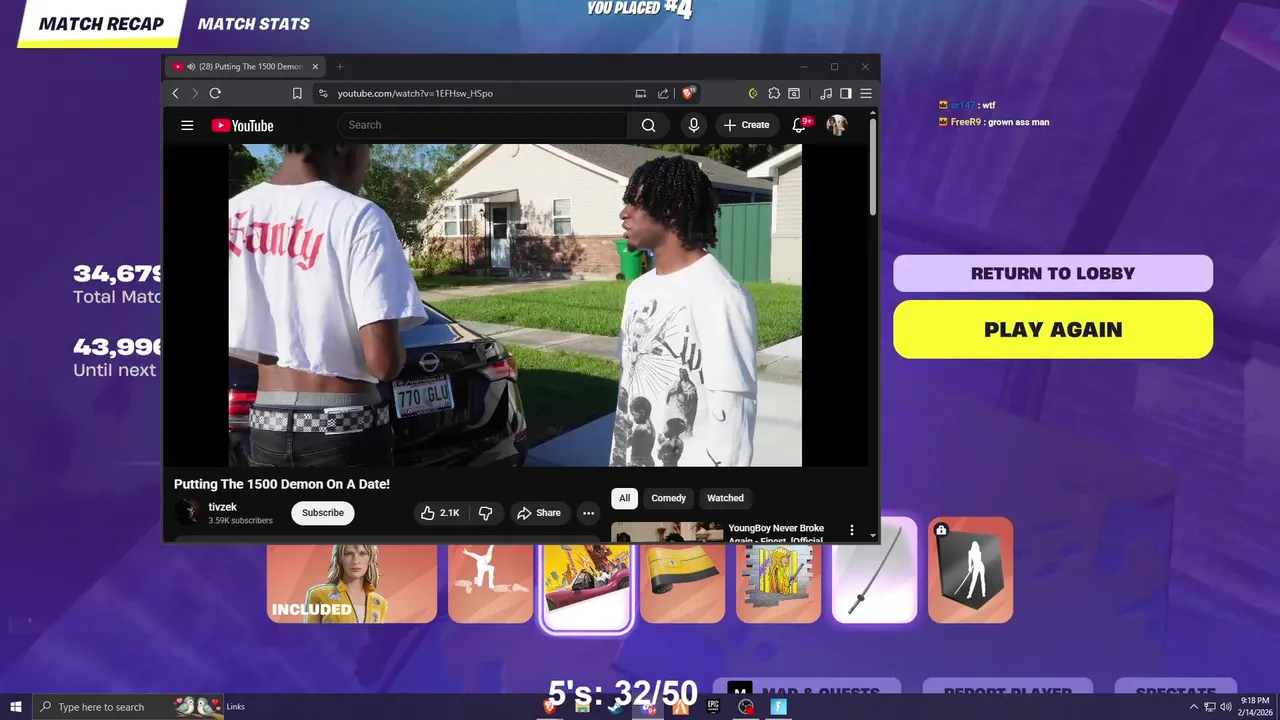1280x720 pixels.
Task: Reload the YouTube page
Action: pyautogui.click(x=215, y=93)
